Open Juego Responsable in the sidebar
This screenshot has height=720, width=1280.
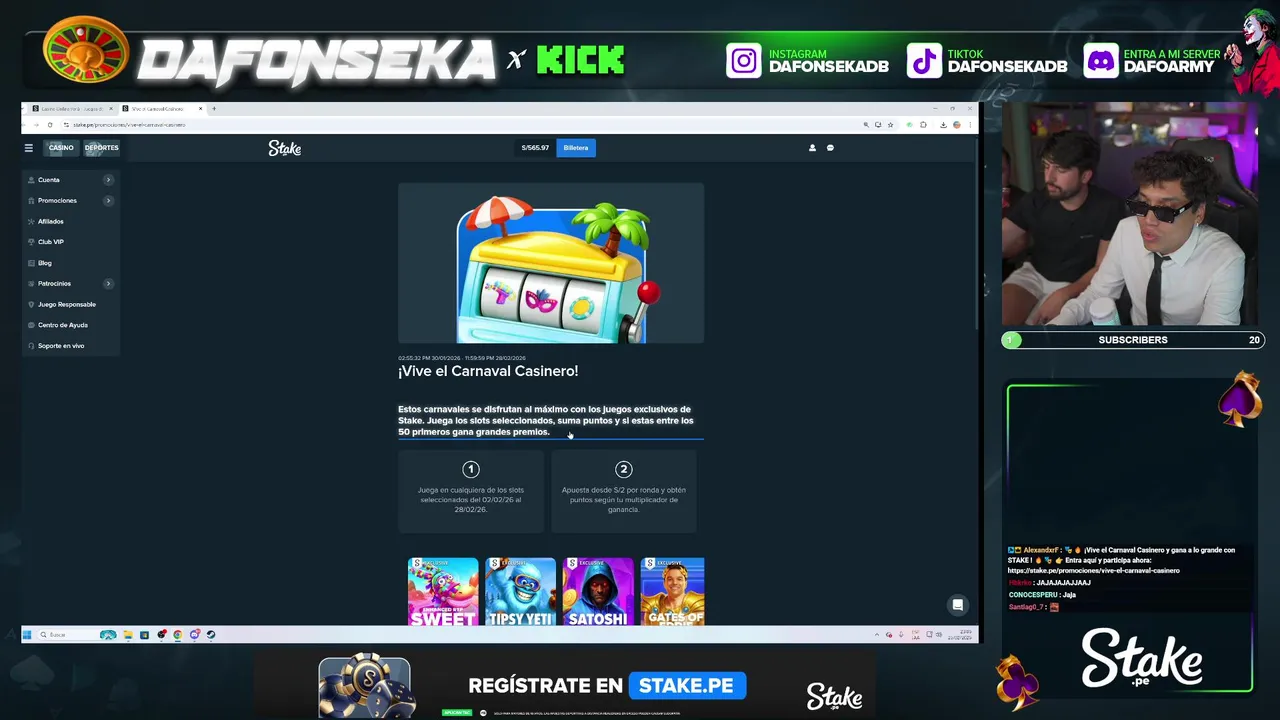67,304
